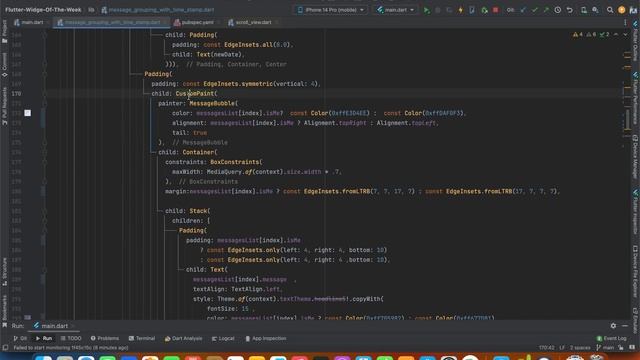Open the Problems tool window
The width and height of the screenshot is (640, 360).
click(x=104, y=338)
